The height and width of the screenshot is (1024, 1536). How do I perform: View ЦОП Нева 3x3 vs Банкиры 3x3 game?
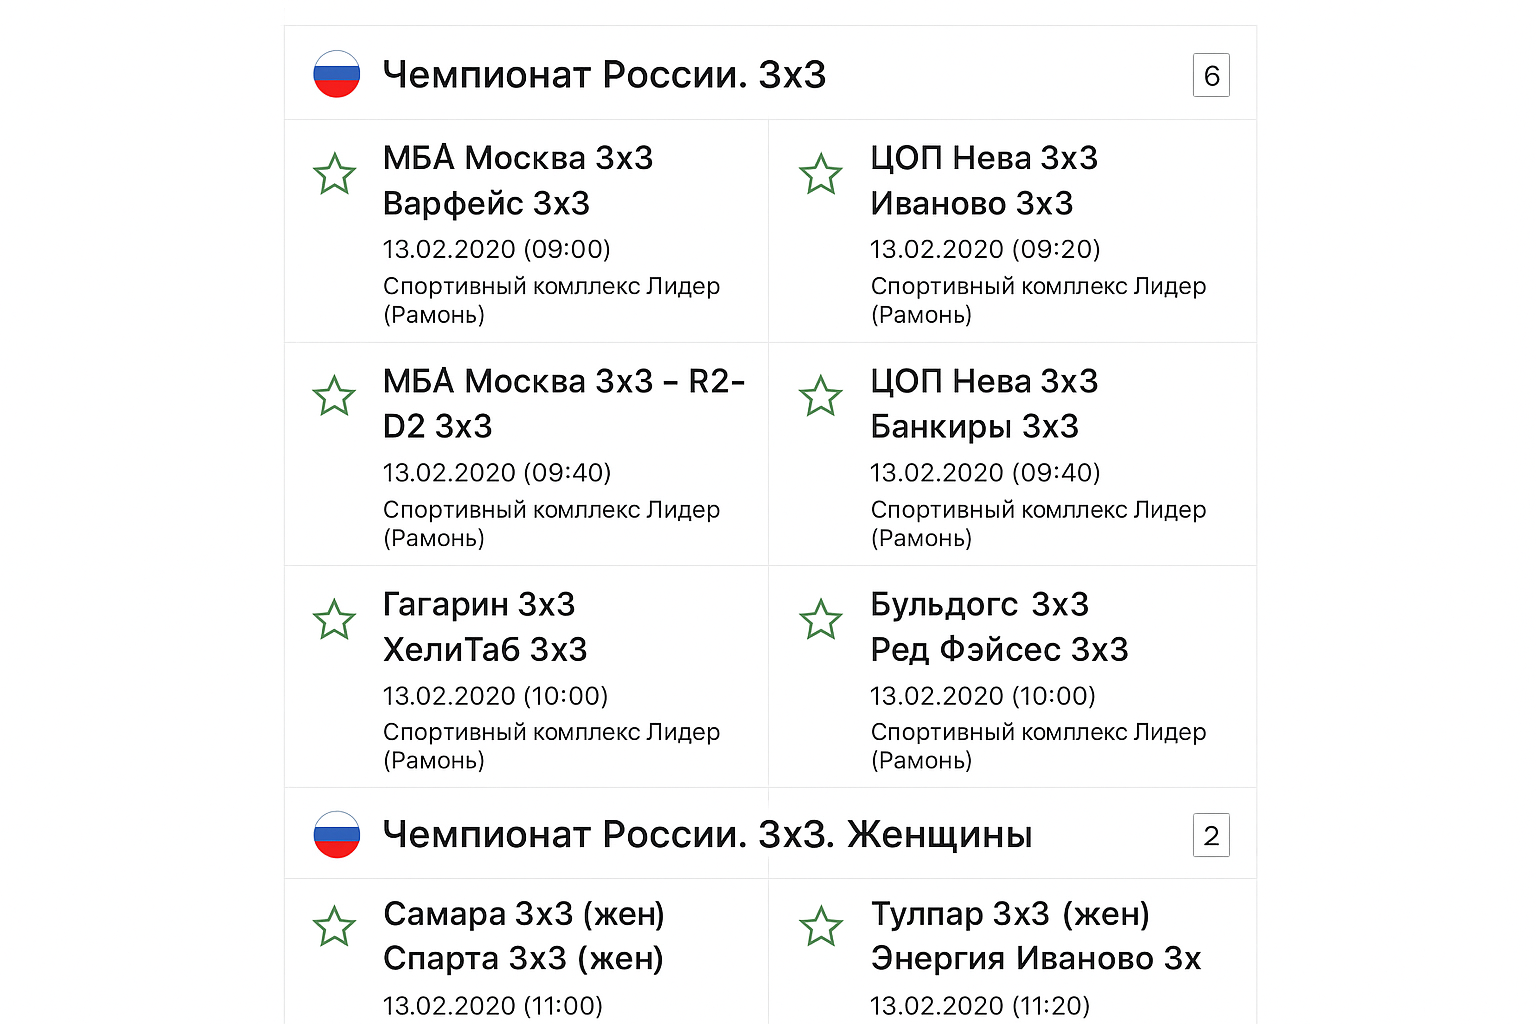tap(984, 404)
